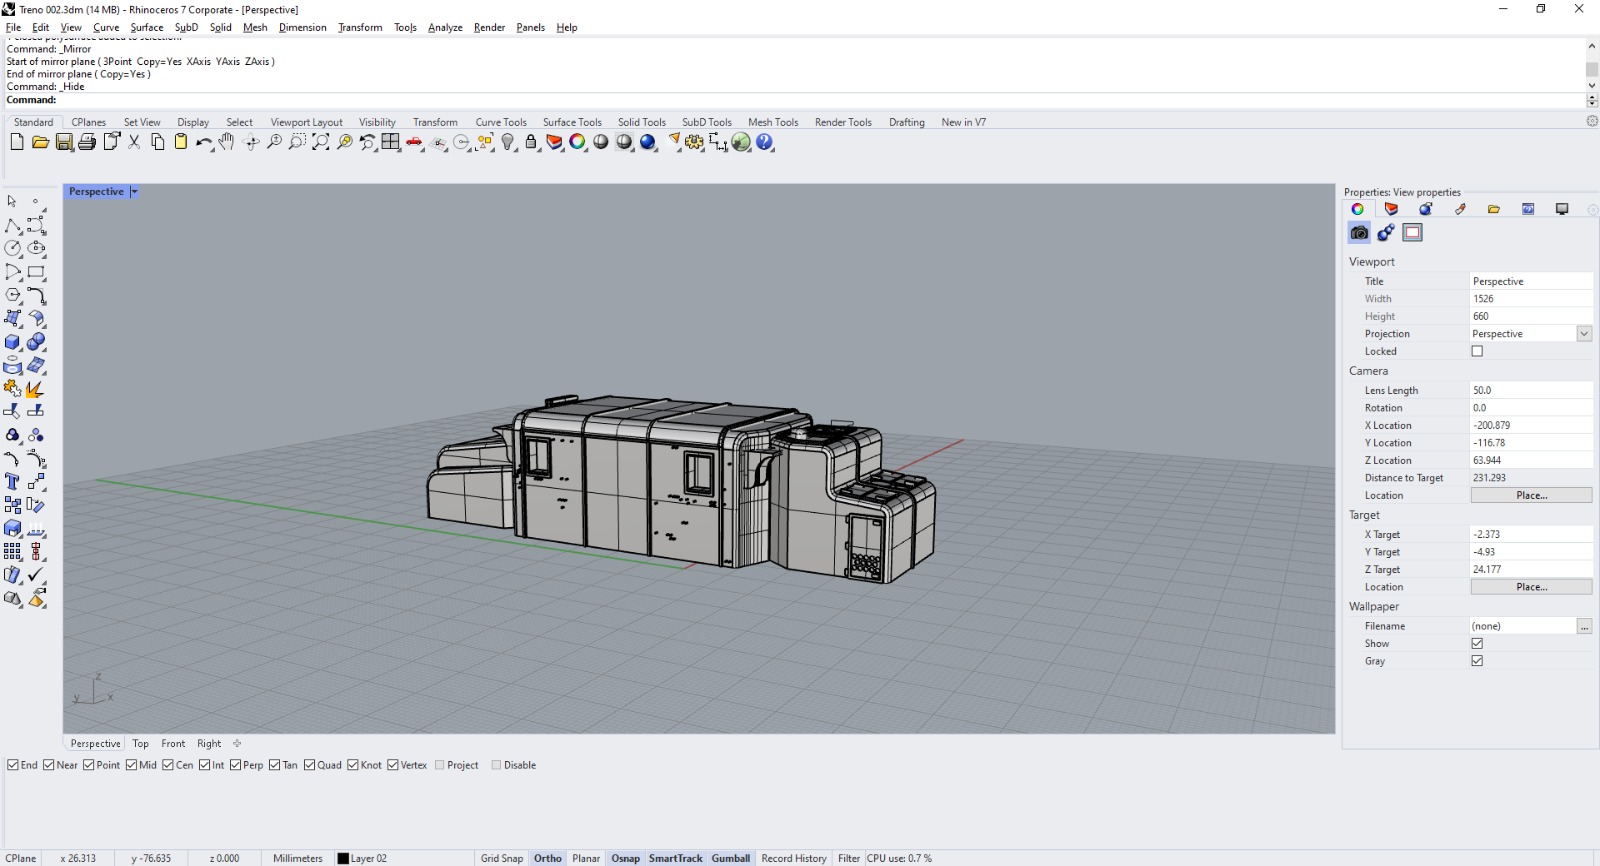
Task: Click Place button for Camera location
Action: [x=1531, y=495]
